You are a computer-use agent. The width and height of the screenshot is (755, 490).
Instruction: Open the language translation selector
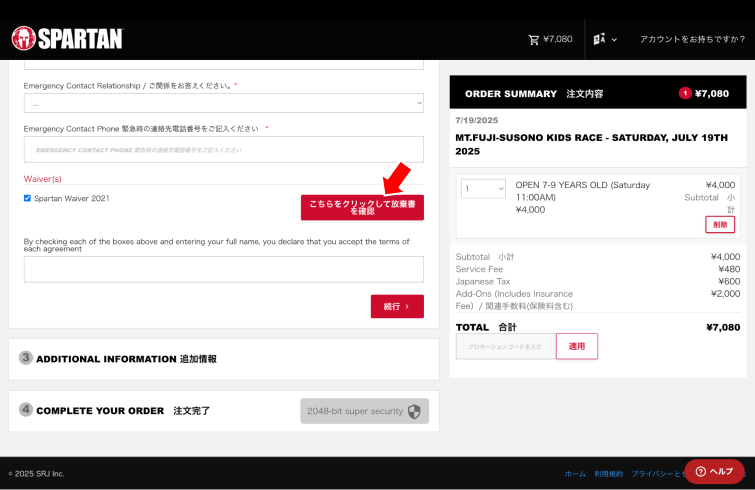pyautogui.click(x=605, y=39)
